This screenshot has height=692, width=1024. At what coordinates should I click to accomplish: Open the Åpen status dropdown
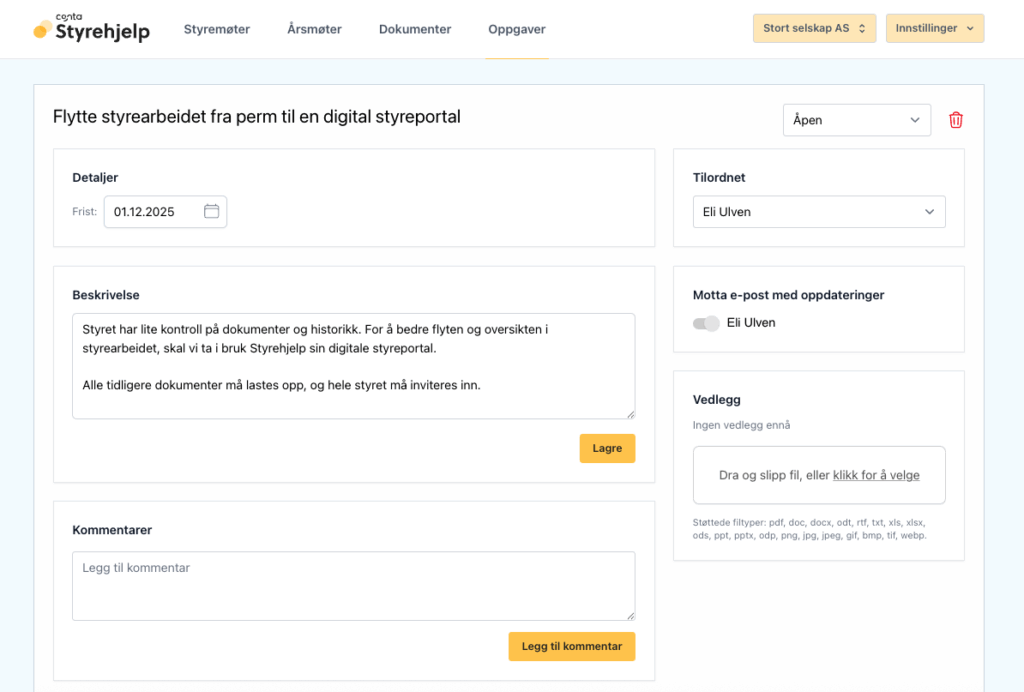[856, 120]
